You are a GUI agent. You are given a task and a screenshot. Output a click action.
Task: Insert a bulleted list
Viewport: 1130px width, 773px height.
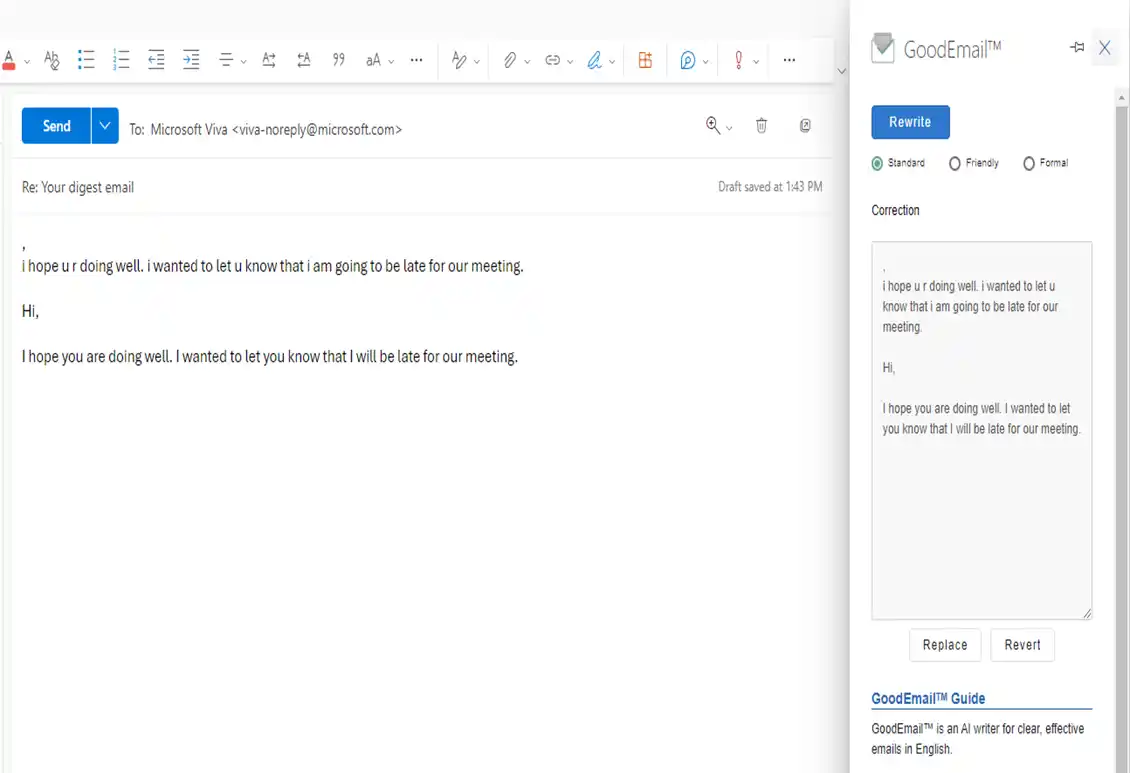(86, 60)
